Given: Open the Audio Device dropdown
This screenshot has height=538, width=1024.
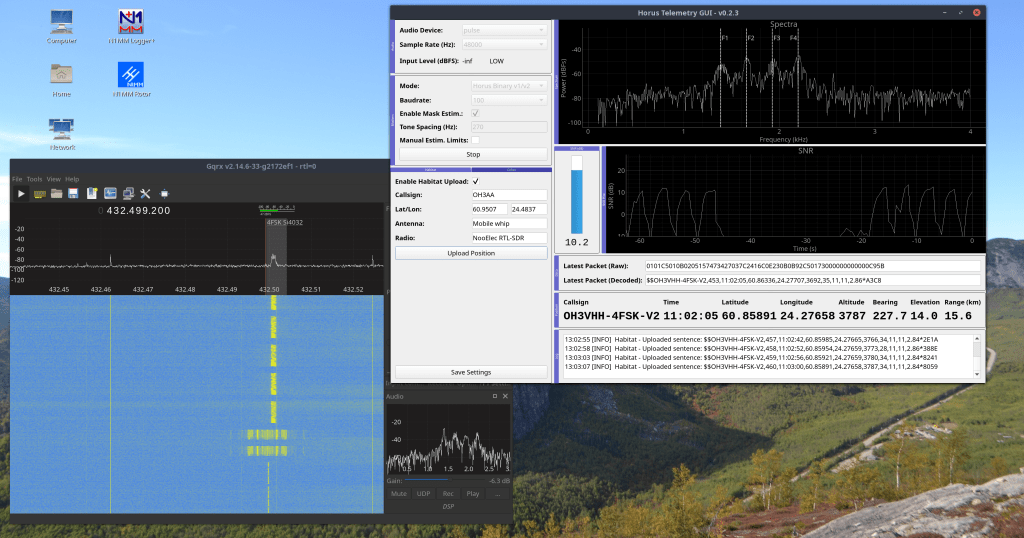Looking at the screenshot, I should tap(503, 31).
